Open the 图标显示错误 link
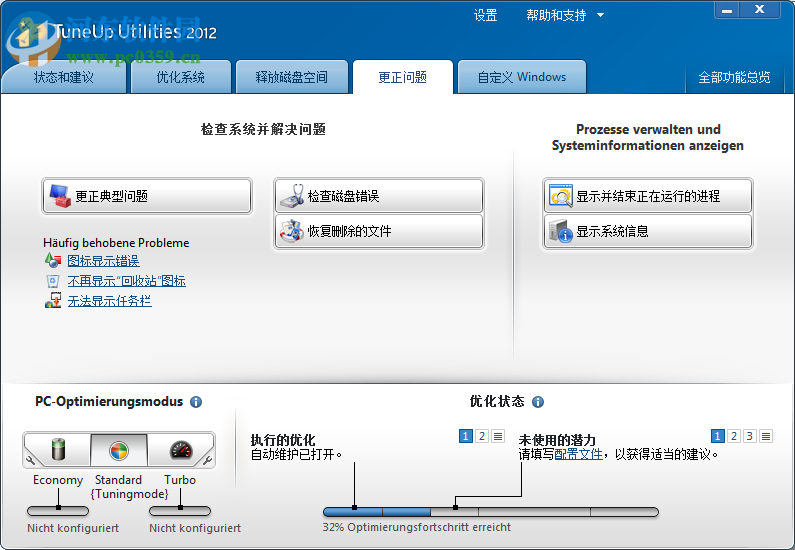The image size is (795, 550). click(x=103, y=261)
